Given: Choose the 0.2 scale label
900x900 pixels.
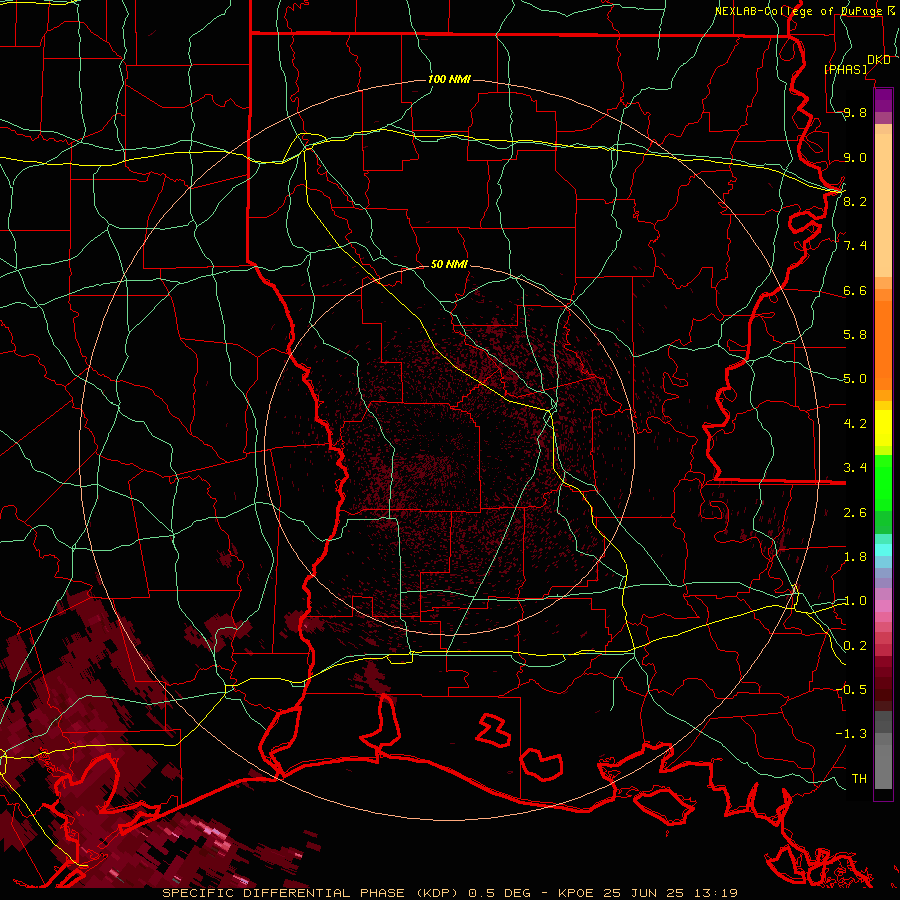Looking at the screenshot, I should pyautogui.click(x=855, y=646).
